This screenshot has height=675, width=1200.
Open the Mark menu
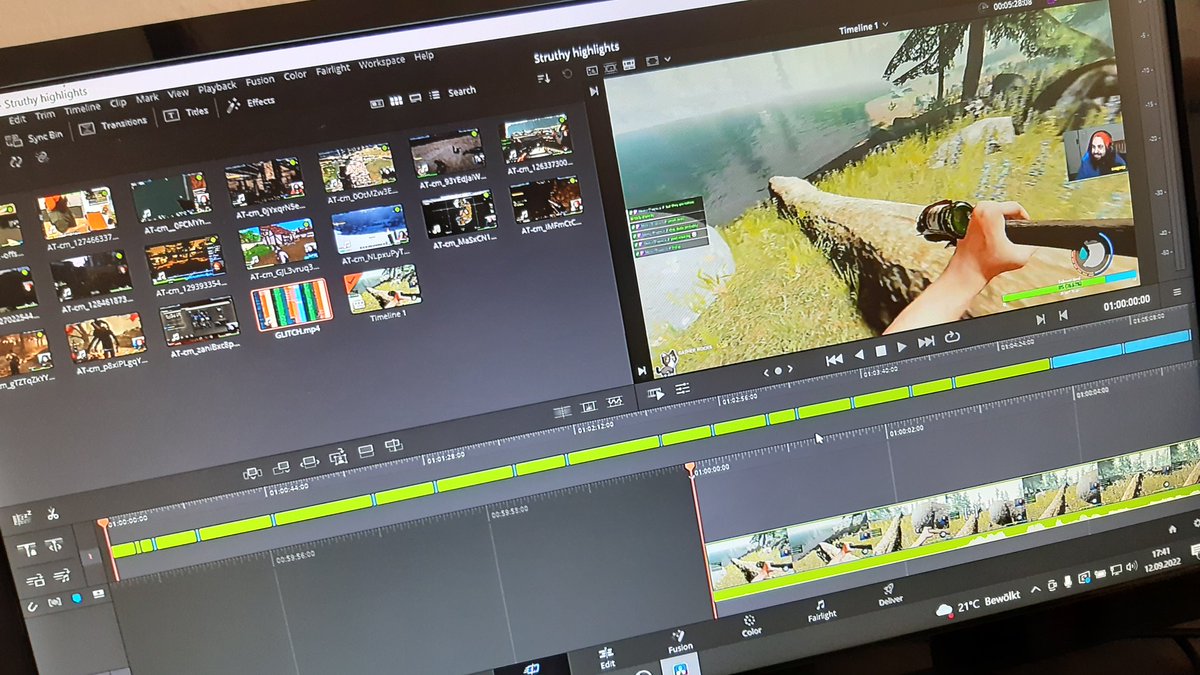147,98
